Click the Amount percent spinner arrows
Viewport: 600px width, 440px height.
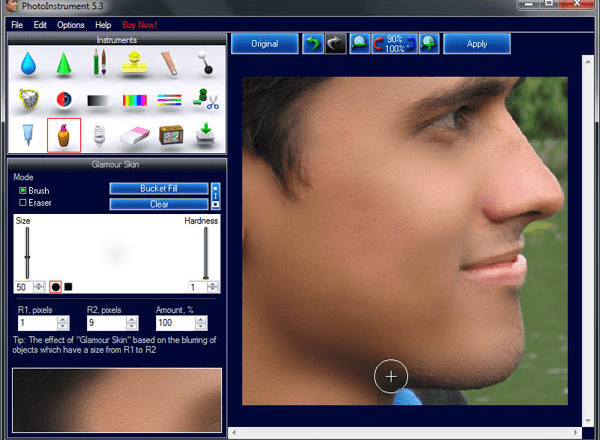point(203,323)
